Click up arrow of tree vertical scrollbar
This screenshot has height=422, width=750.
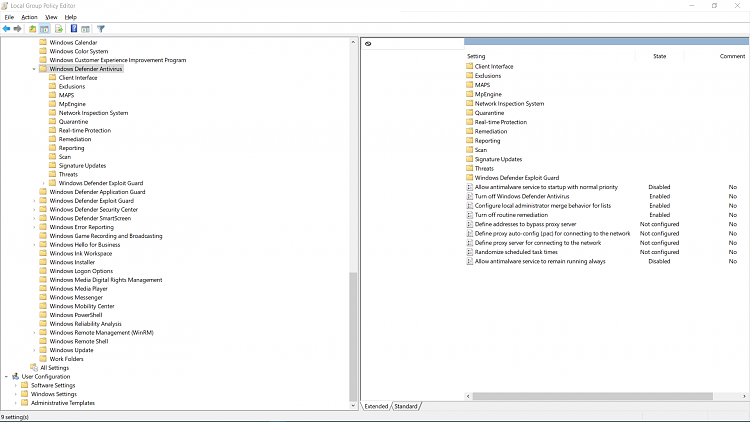(x=353, y=42)
